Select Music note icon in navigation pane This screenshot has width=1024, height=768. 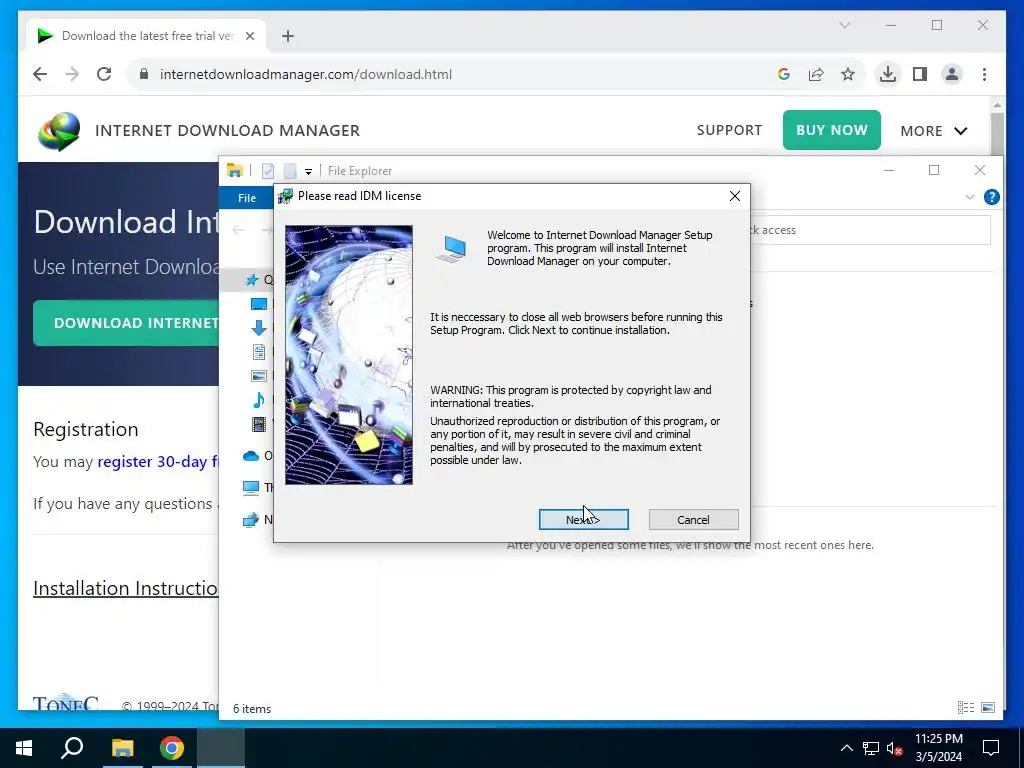click(259, 400)
